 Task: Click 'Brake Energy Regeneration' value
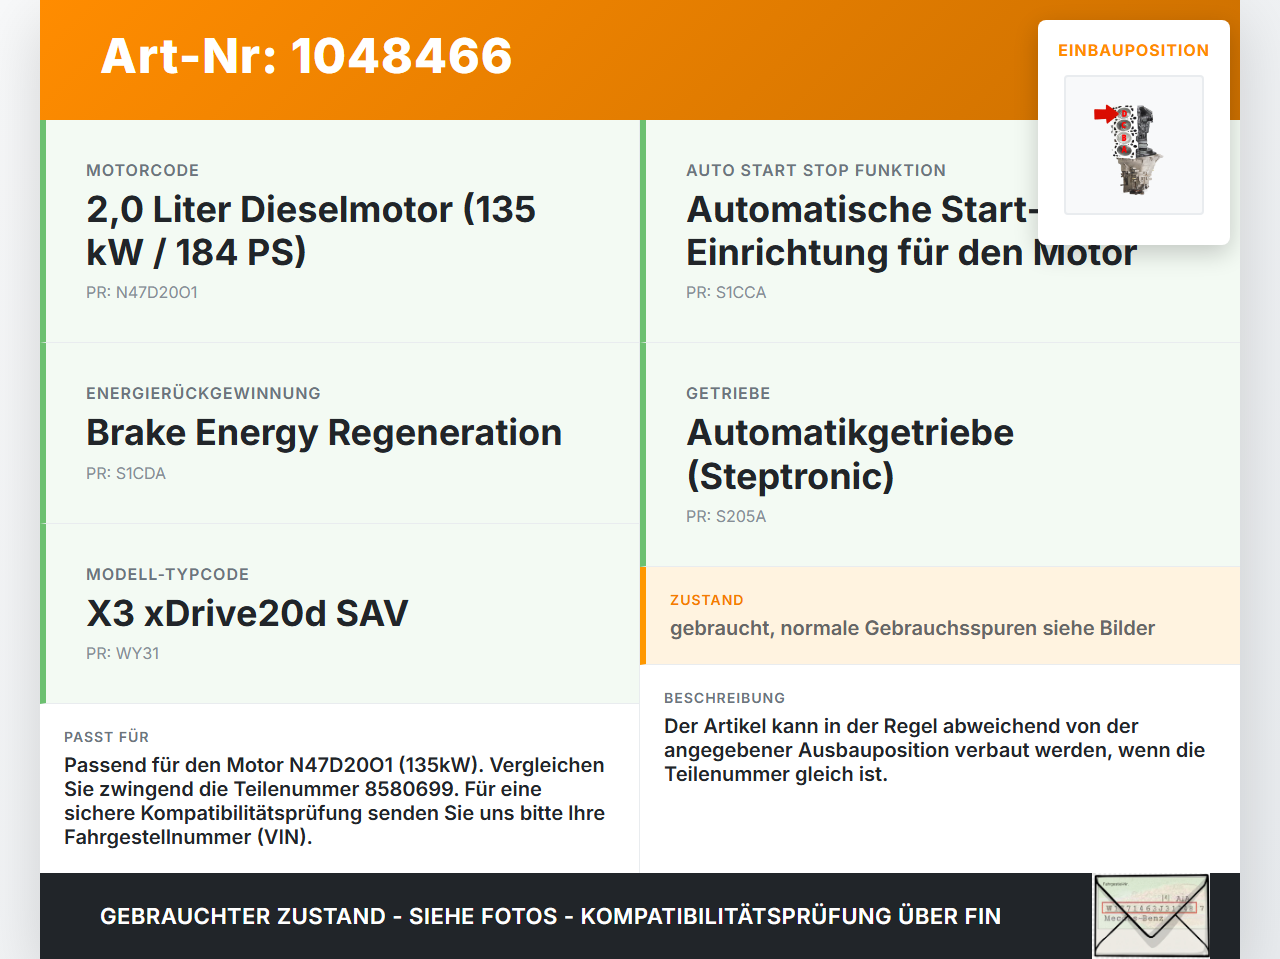coord(324,432)
